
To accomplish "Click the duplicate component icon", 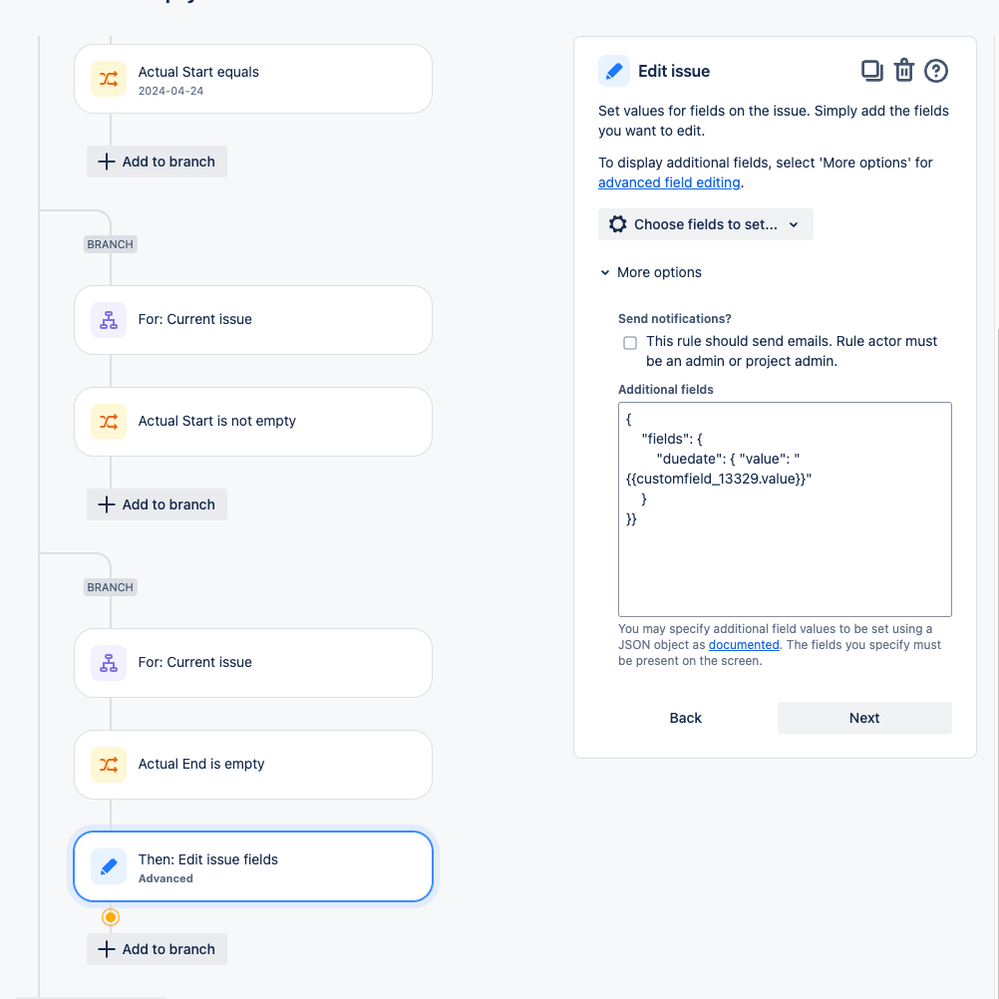I will coord(872,71).
